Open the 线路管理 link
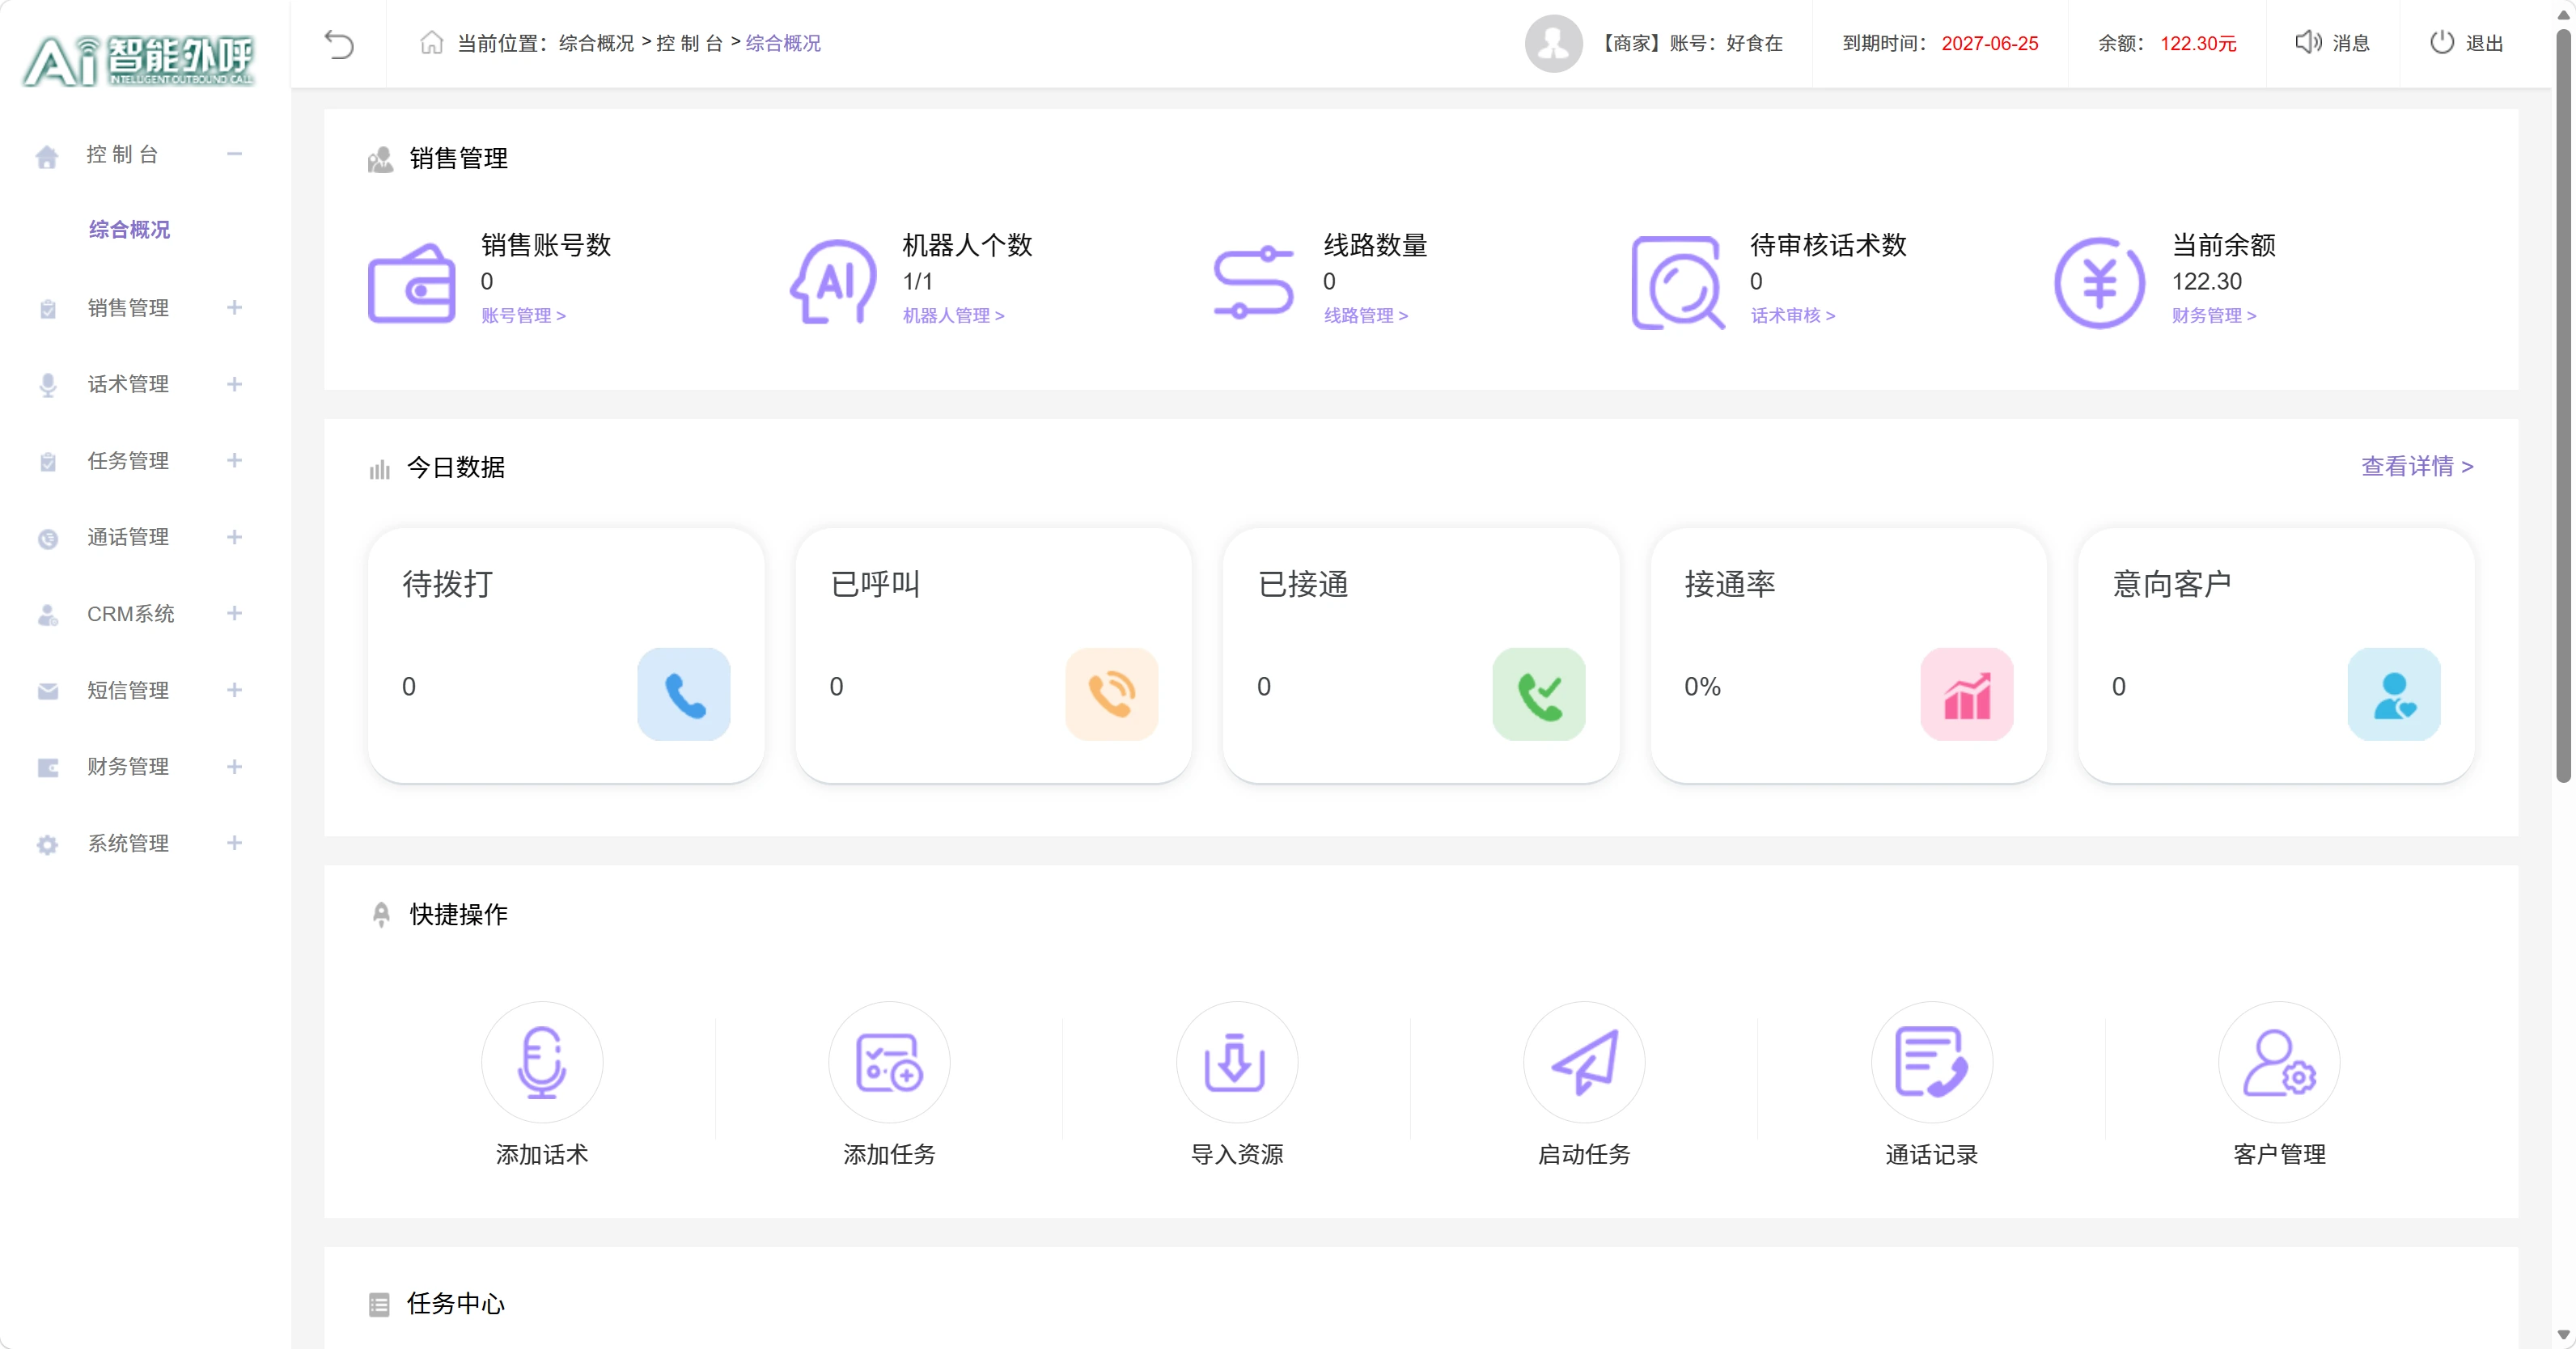 1365,315
